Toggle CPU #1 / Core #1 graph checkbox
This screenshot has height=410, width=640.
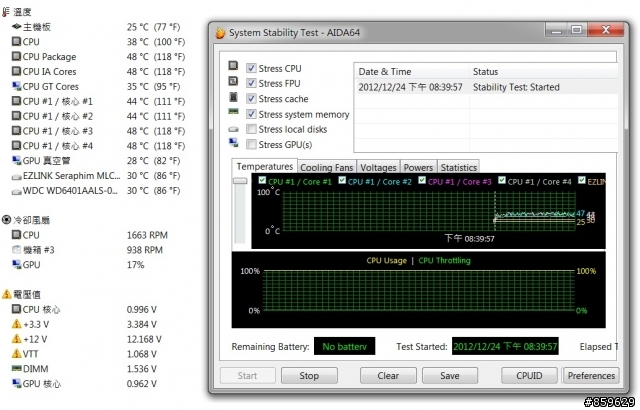point(262,180)
